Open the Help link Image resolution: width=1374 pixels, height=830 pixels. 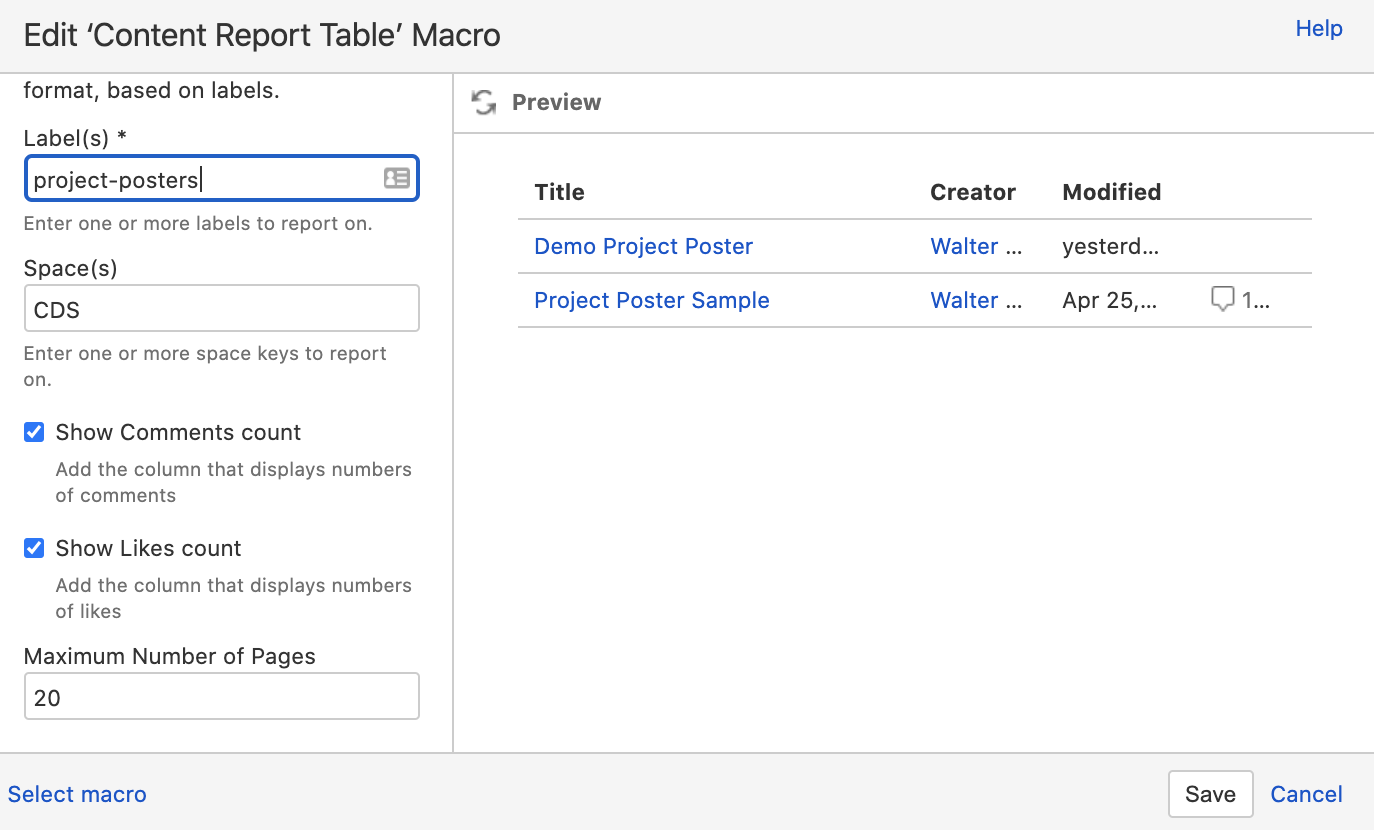(x=1318, y=28)
